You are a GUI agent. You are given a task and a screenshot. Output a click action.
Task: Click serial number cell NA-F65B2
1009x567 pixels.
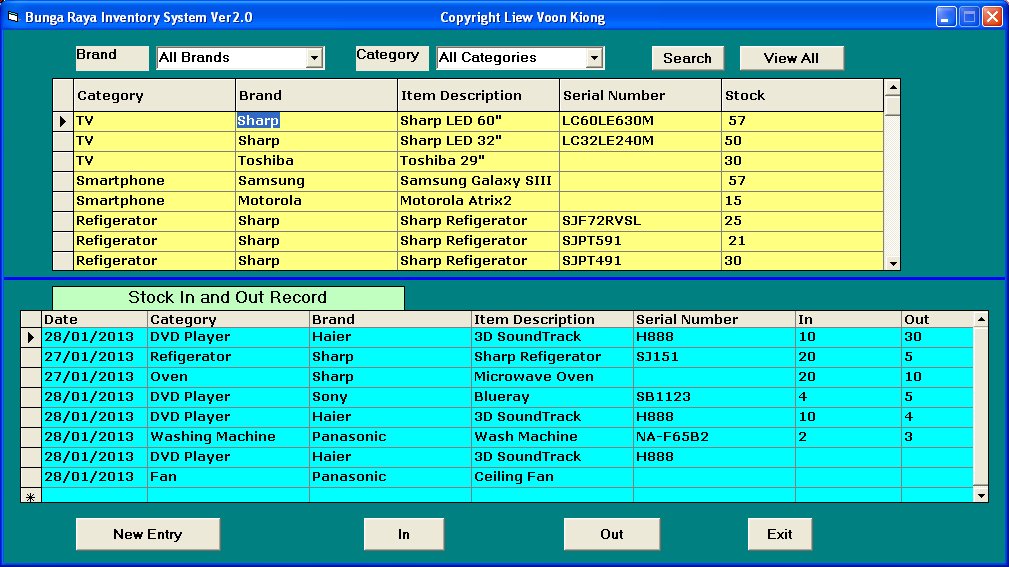tap(714, 437)
